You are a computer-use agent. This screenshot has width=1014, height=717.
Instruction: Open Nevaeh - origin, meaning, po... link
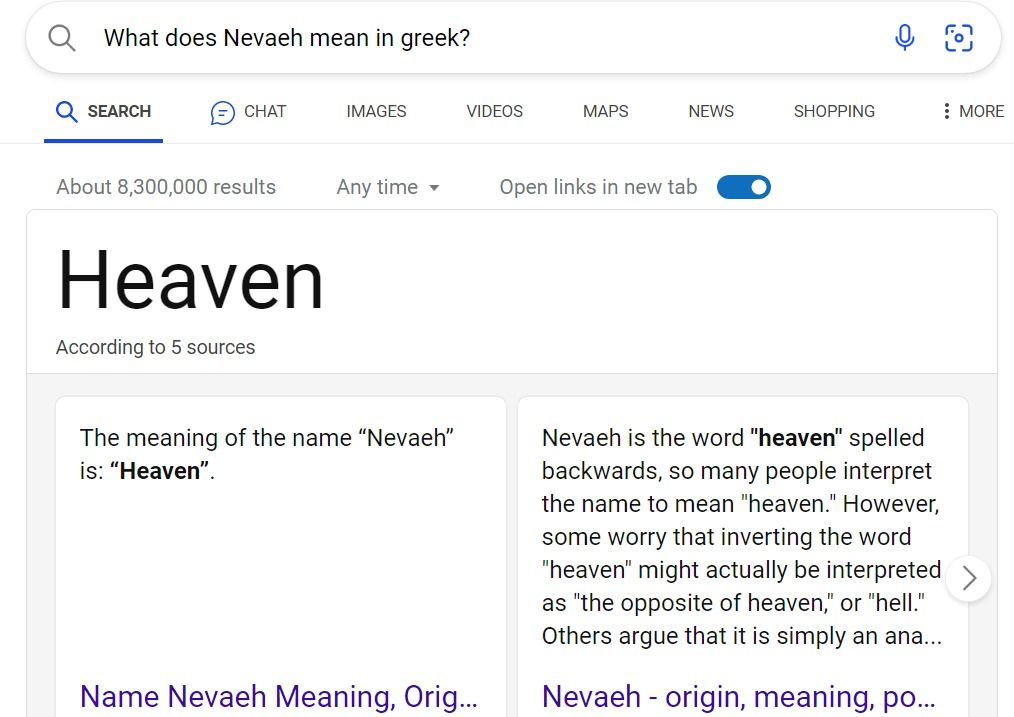(x=739, y=697)
